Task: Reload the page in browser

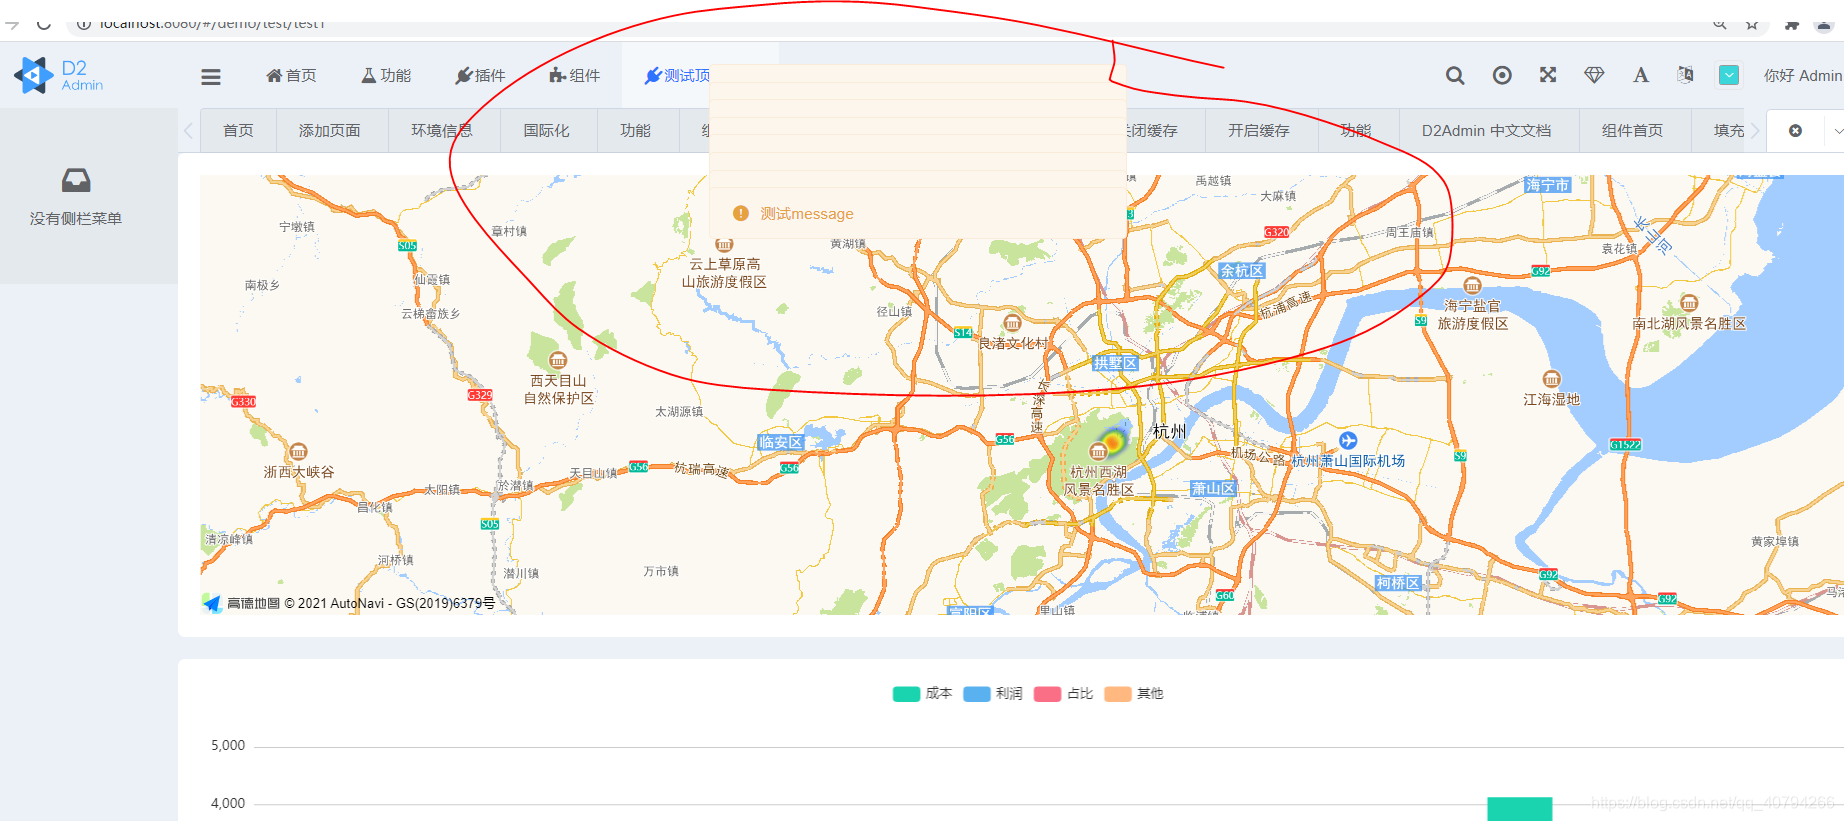Action: pyautogui.click(x=44, y=24)
